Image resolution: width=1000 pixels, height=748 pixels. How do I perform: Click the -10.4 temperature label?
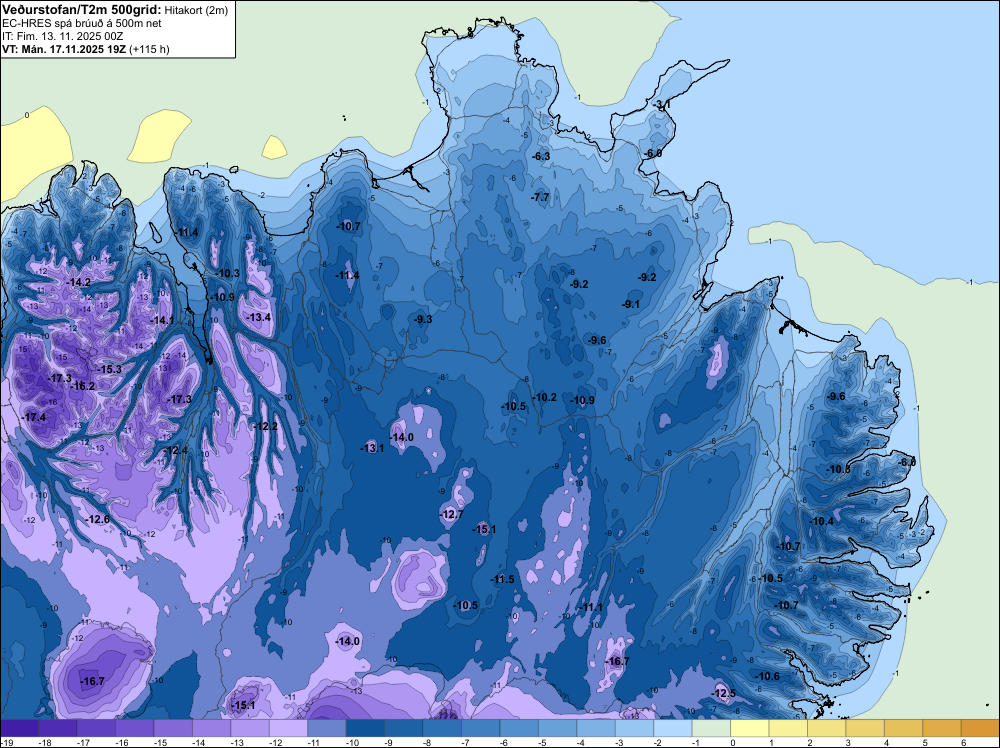click(822, 521)
